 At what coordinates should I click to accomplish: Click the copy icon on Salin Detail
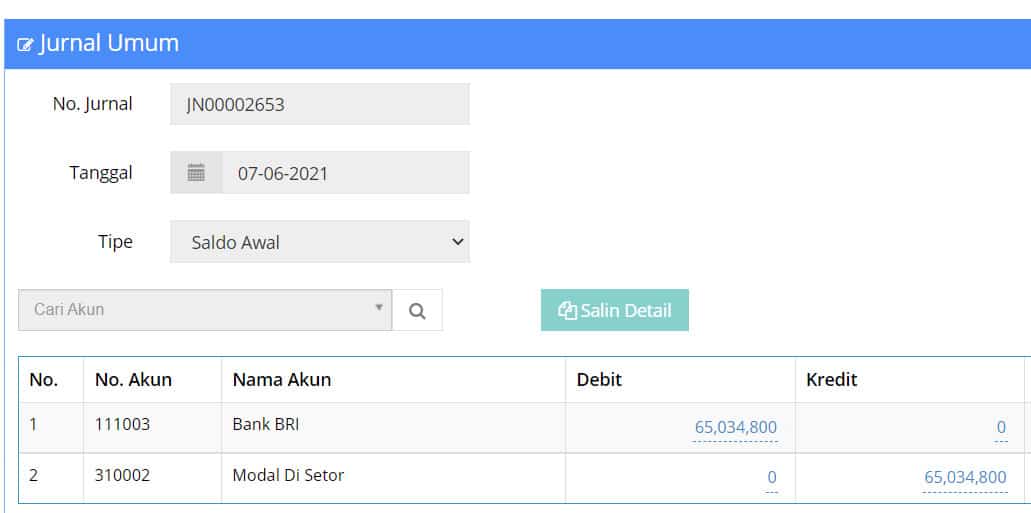click(x=567, y=310)
